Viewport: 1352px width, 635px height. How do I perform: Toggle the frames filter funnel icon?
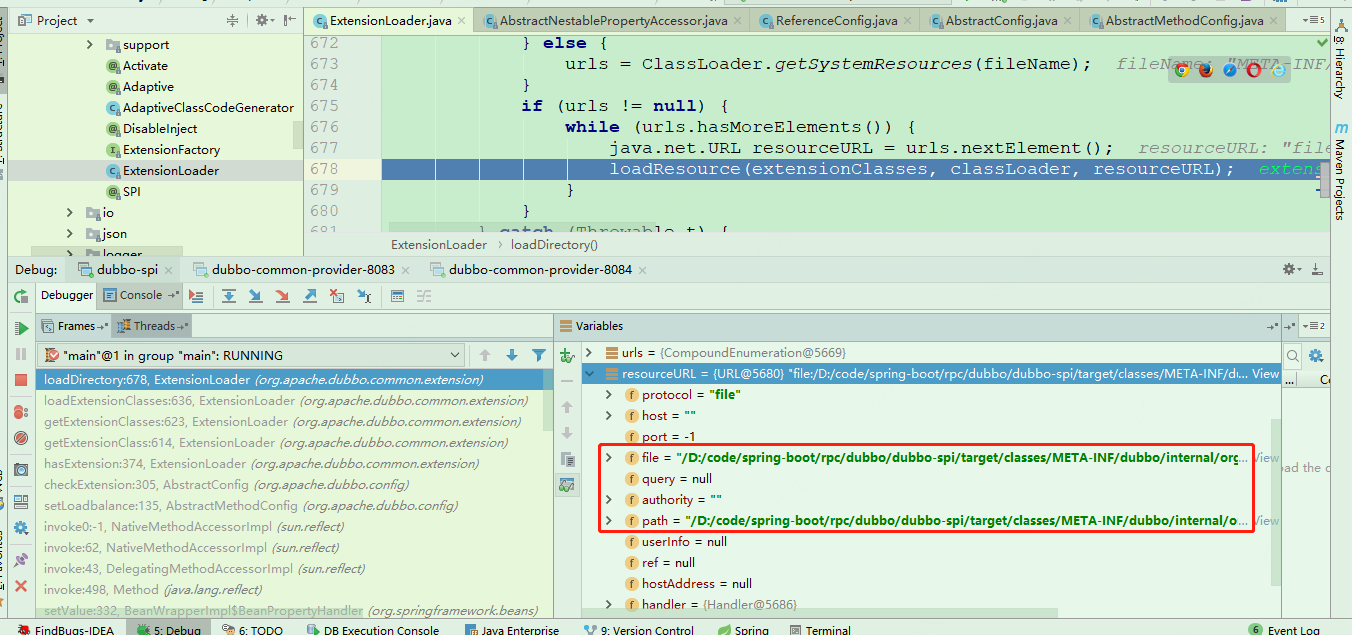(x=539, y=355)
